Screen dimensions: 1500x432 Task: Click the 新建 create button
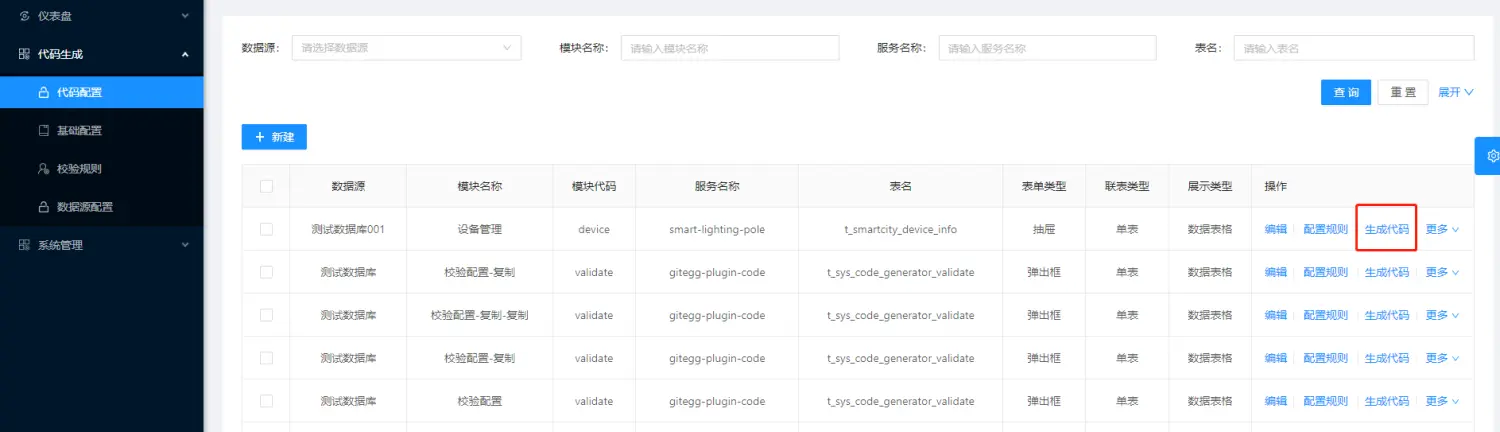point(274,137)
